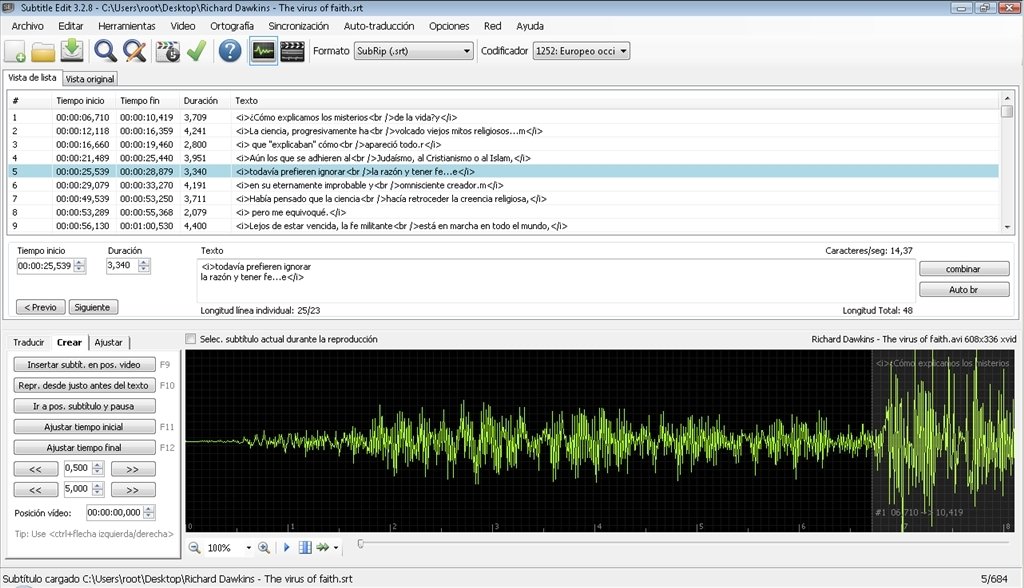This screenshot has height=588, width=1024.
Task: Open the Auto-traducción menu
Action: pos(379,26)
